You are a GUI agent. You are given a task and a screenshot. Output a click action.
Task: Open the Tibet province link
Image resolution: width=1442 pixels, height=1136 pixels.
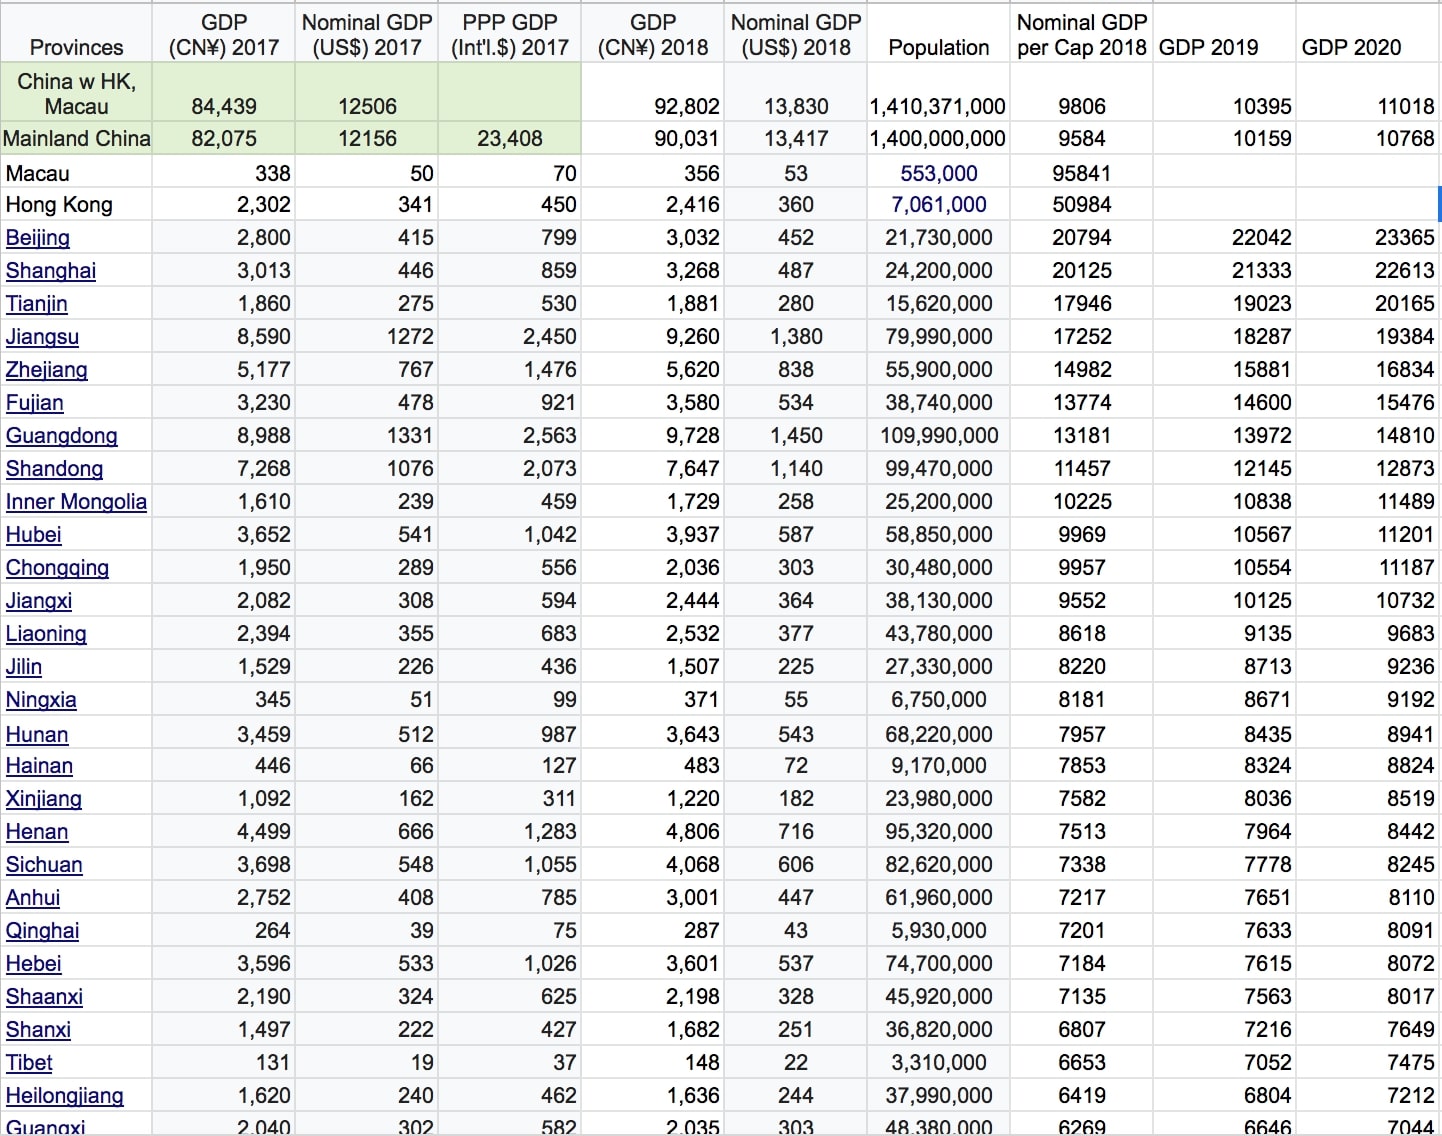[x=29, y=1063]
